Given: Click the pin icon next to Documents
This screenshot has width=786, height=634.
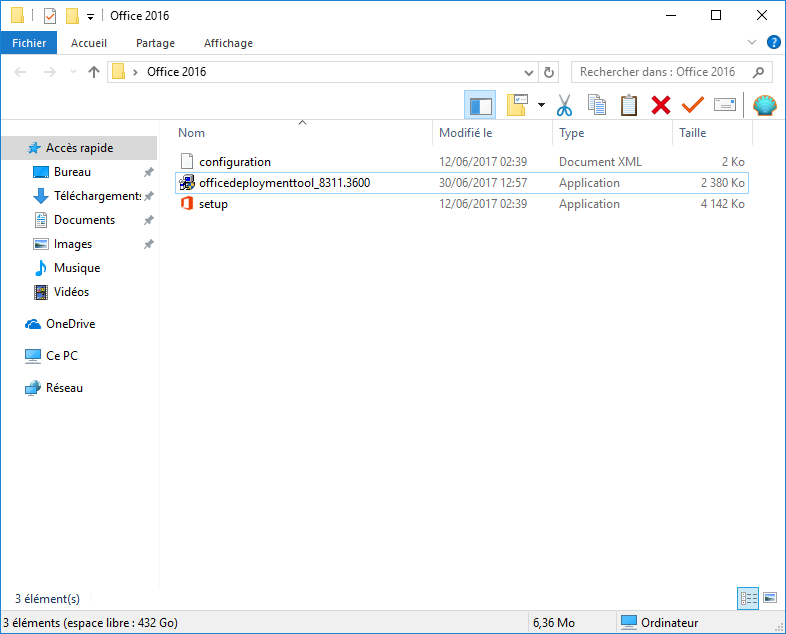Looking at the screenshot, I should [149, 220].
